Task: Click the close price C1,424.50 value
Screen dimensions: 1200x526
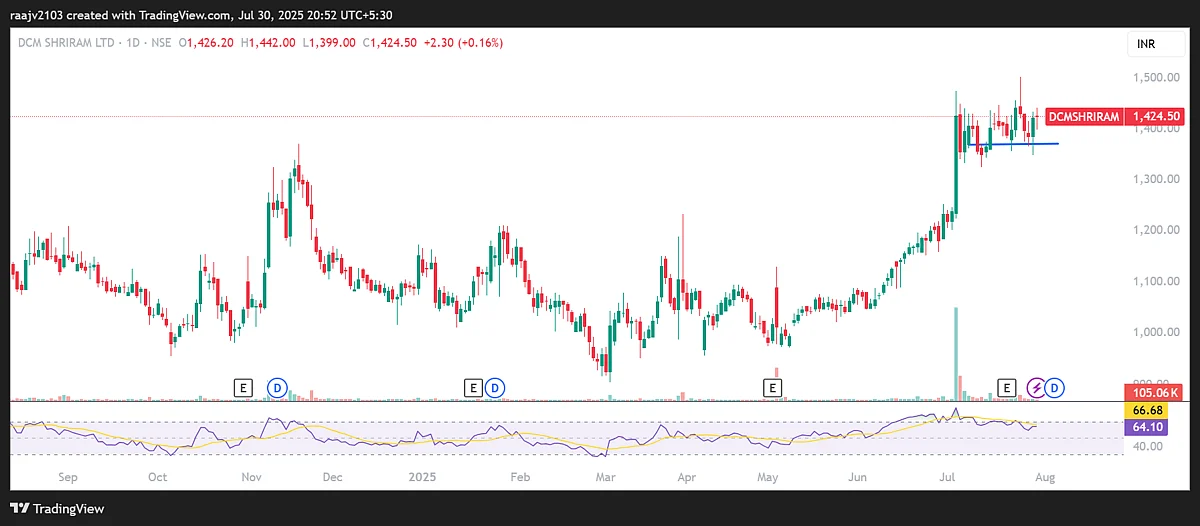Action: pos(392,43)
